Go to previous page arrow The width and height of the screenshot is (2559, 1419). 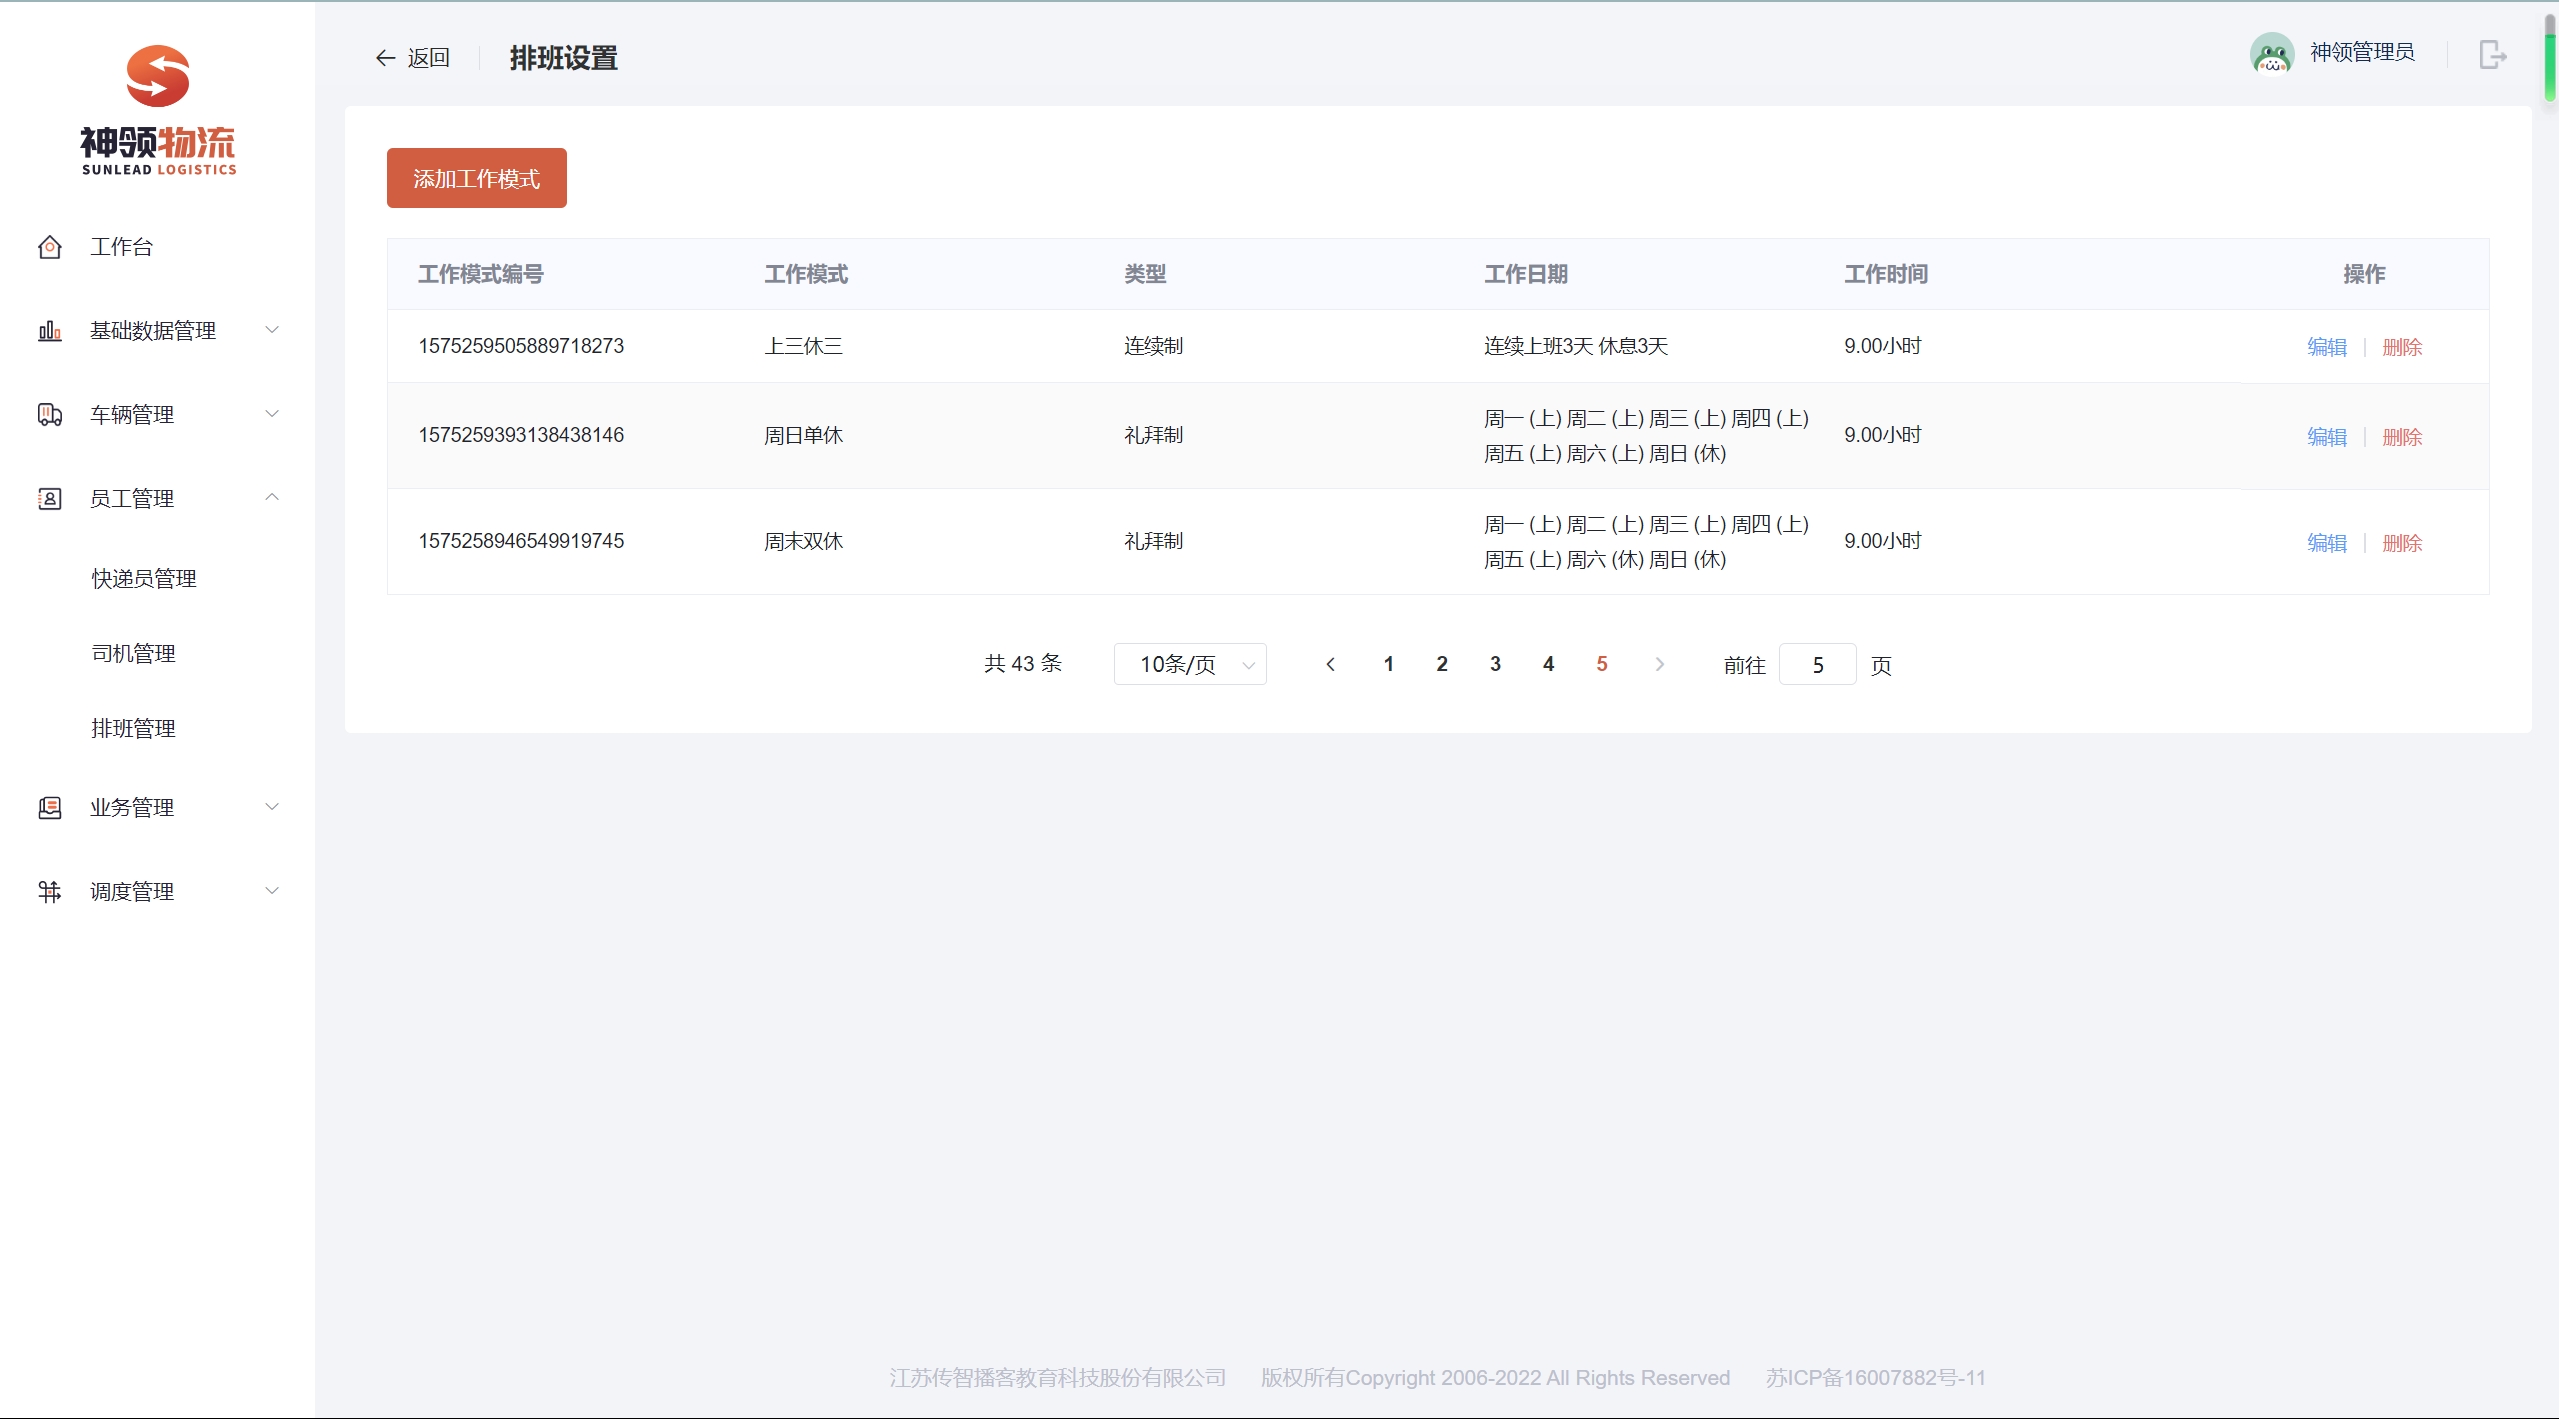point(1330,665)
